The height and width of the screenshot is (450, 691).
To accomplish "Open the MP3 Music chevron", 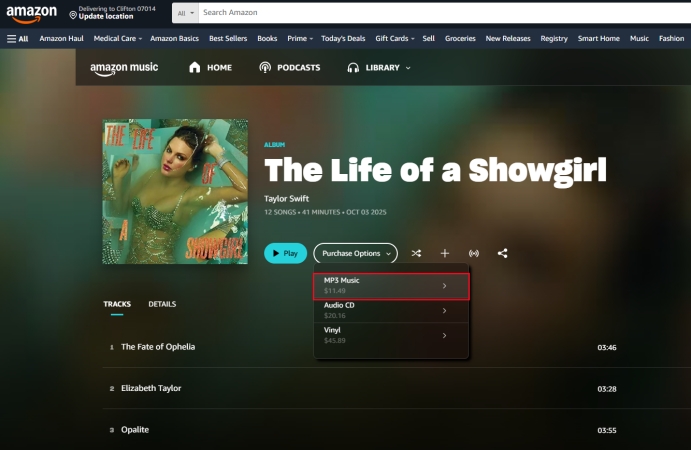I will click(x=444, y=286).
